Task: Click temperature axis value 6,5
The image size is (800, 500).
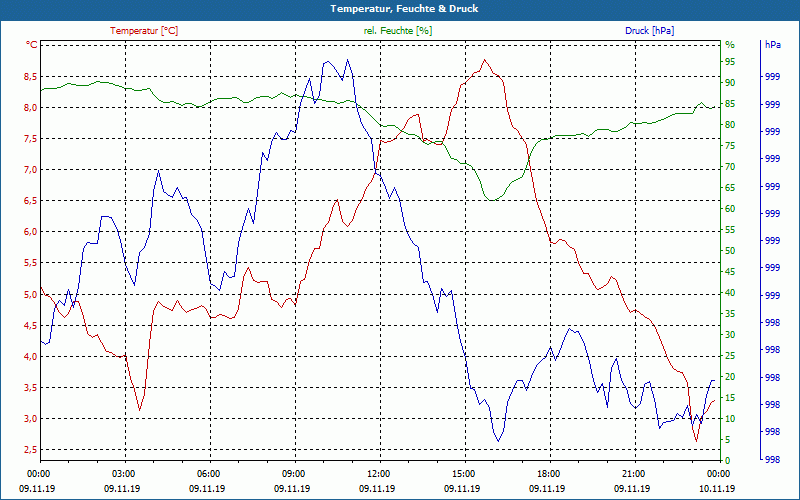Action: (31, 201)
